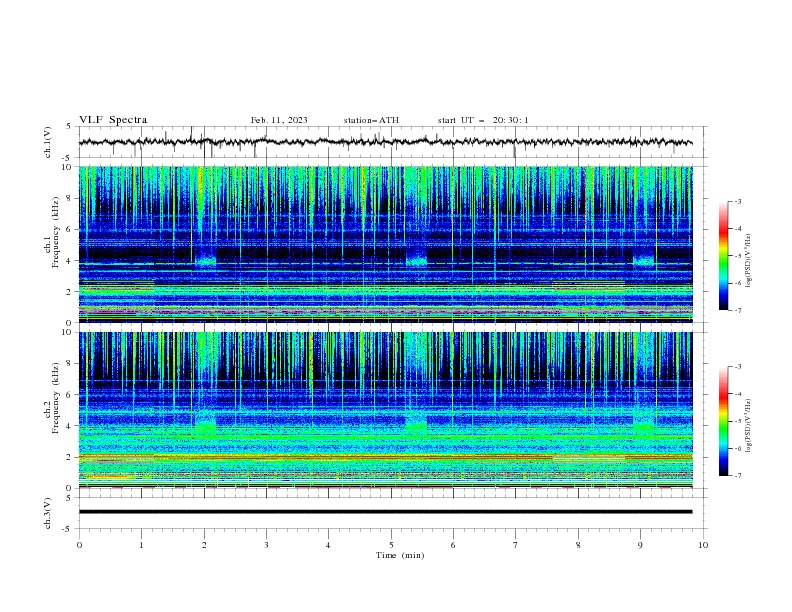Click the "-5" tick on the ch.2 colorbar
The width and height of the screenshot is (792, 612).
pos(738,421)
